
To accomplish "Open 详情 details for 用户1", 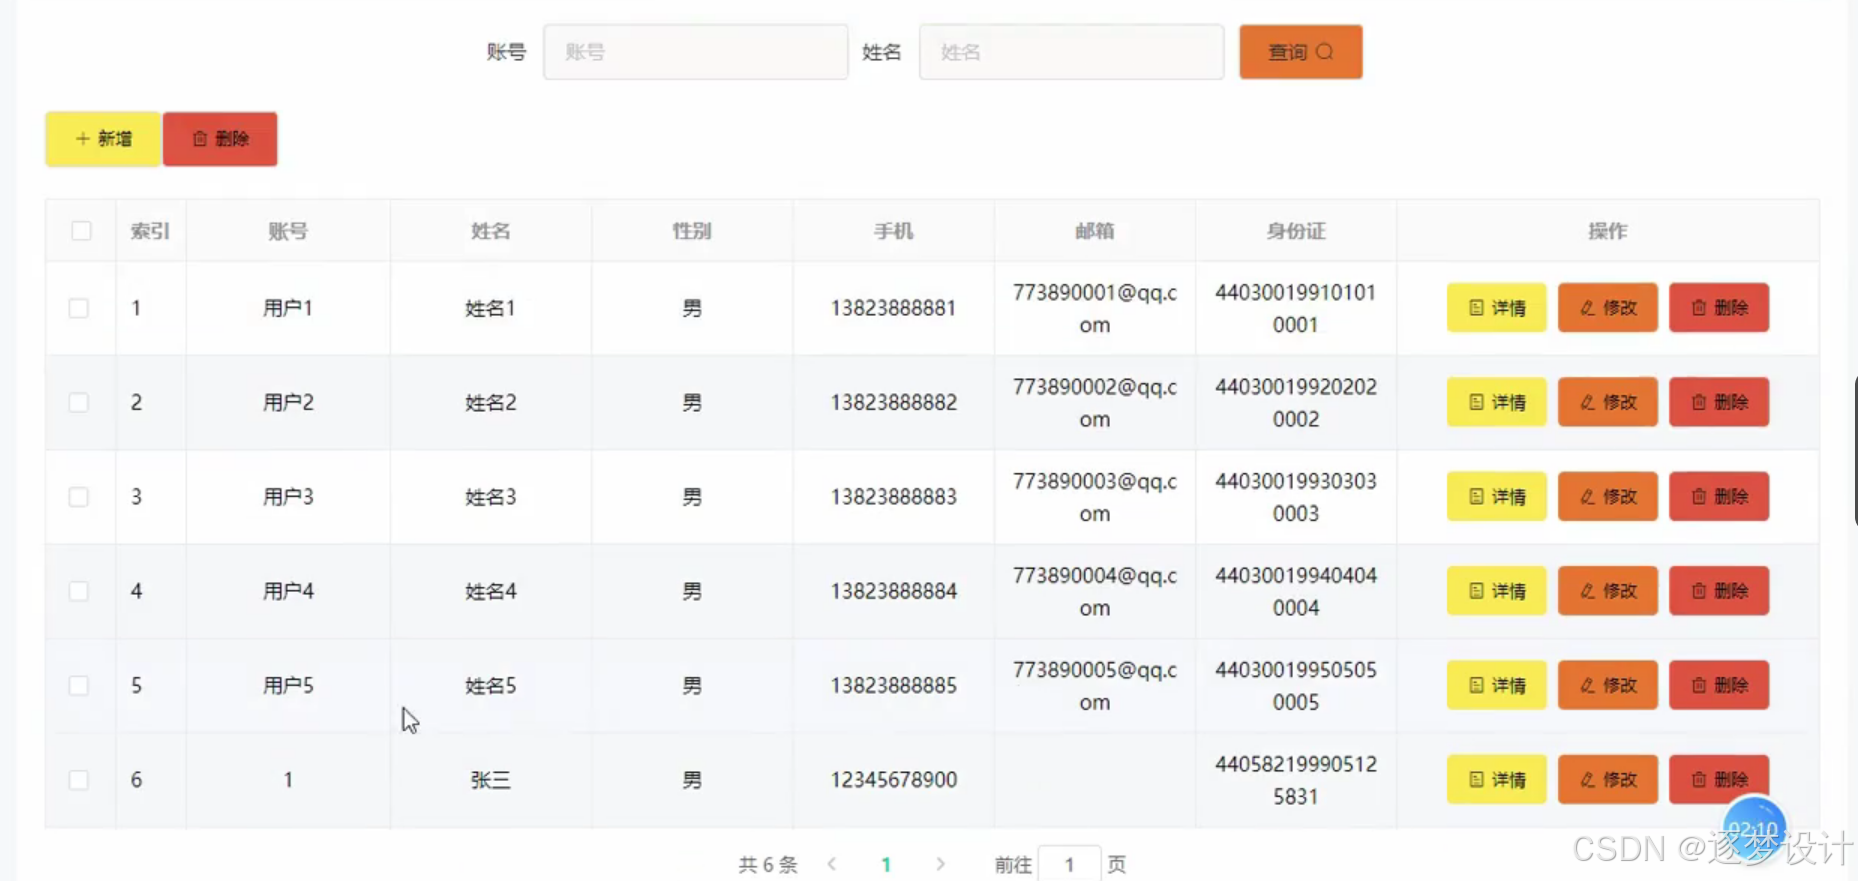I will [1497, 308].
